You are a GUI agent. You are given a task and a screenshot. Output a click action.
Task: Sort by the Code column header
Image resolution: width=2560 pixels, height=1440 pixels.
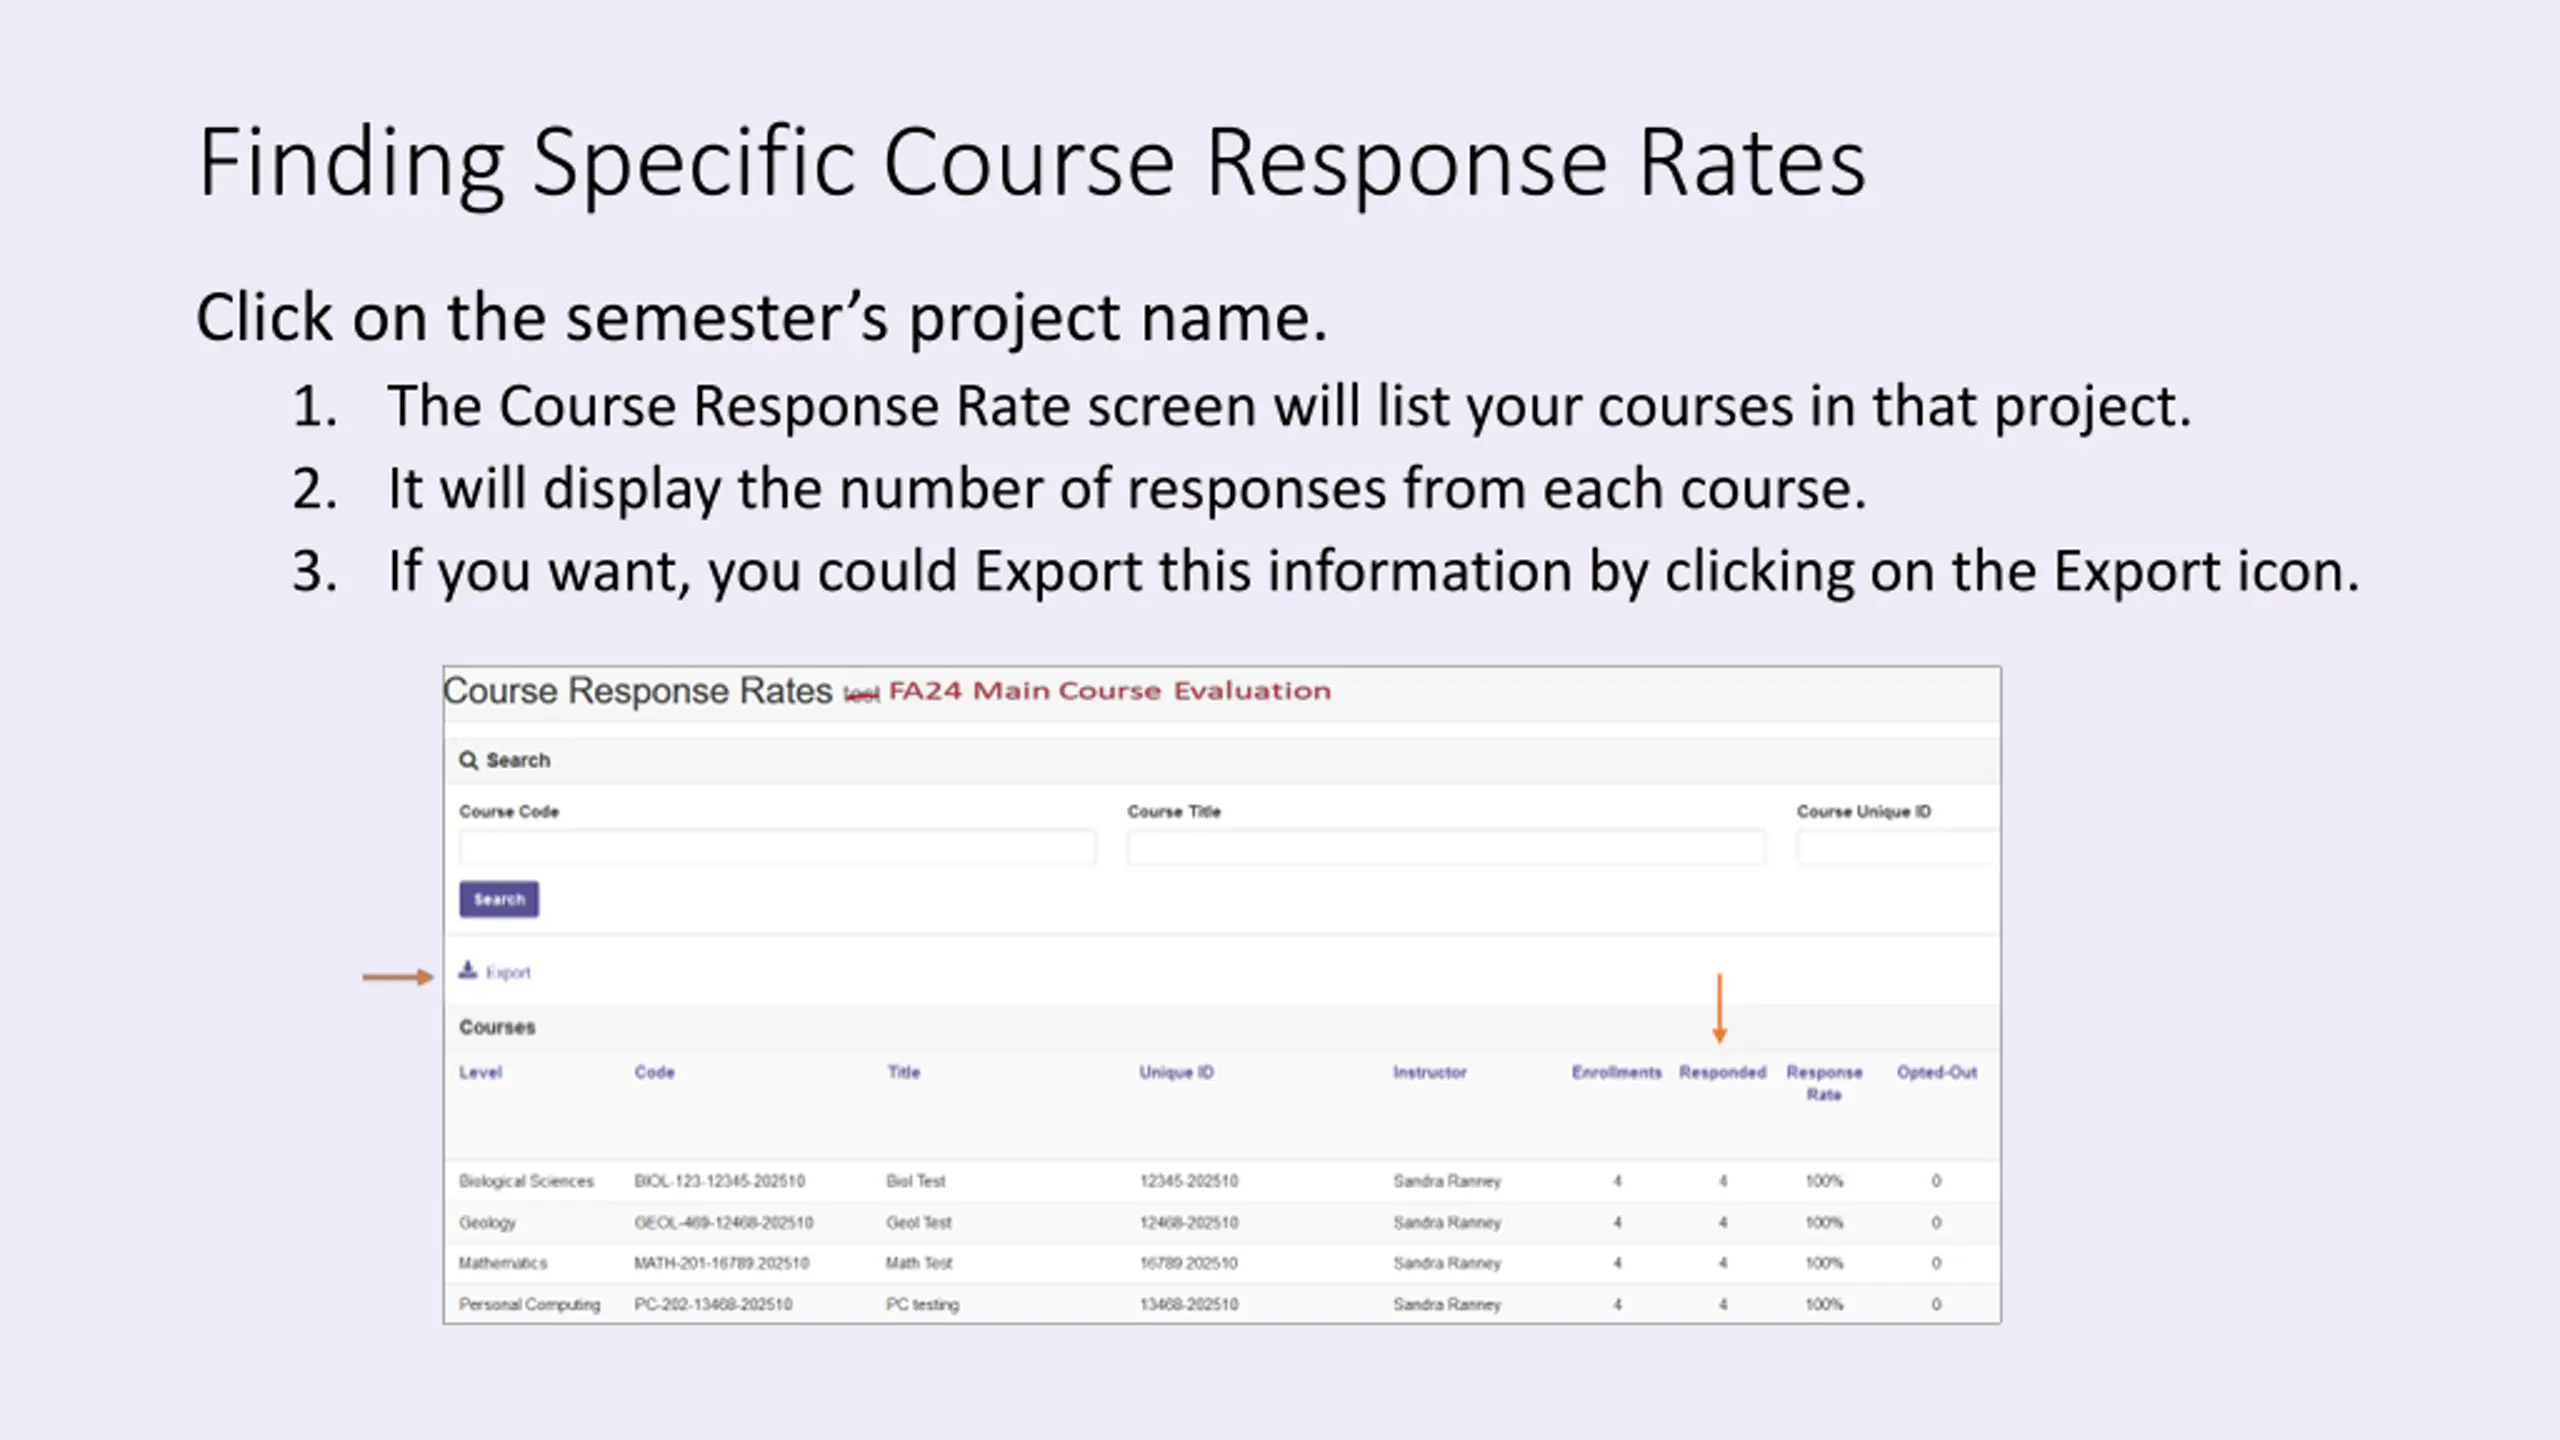[654, 1072]
